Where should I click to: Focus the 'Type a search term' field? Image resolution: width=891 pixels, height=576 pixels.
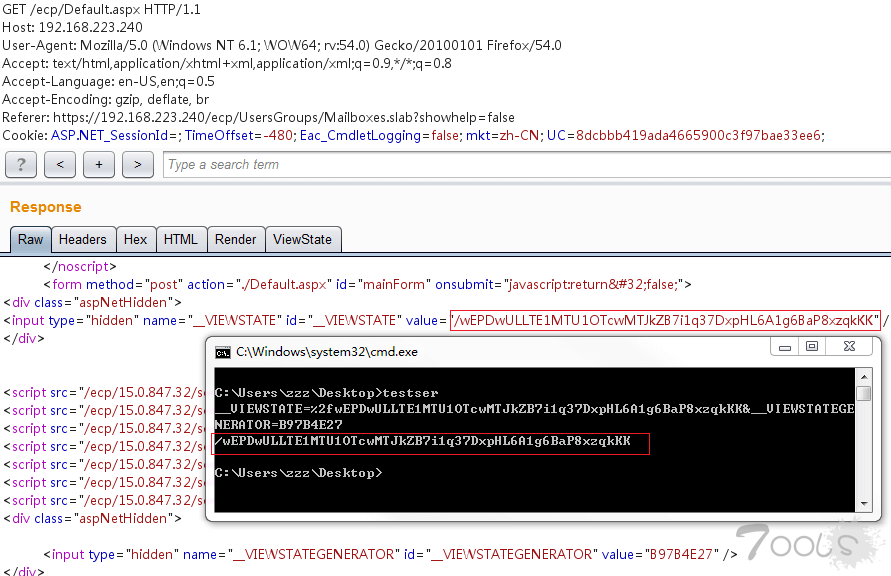pyautogui.click(x=527, y=165)
